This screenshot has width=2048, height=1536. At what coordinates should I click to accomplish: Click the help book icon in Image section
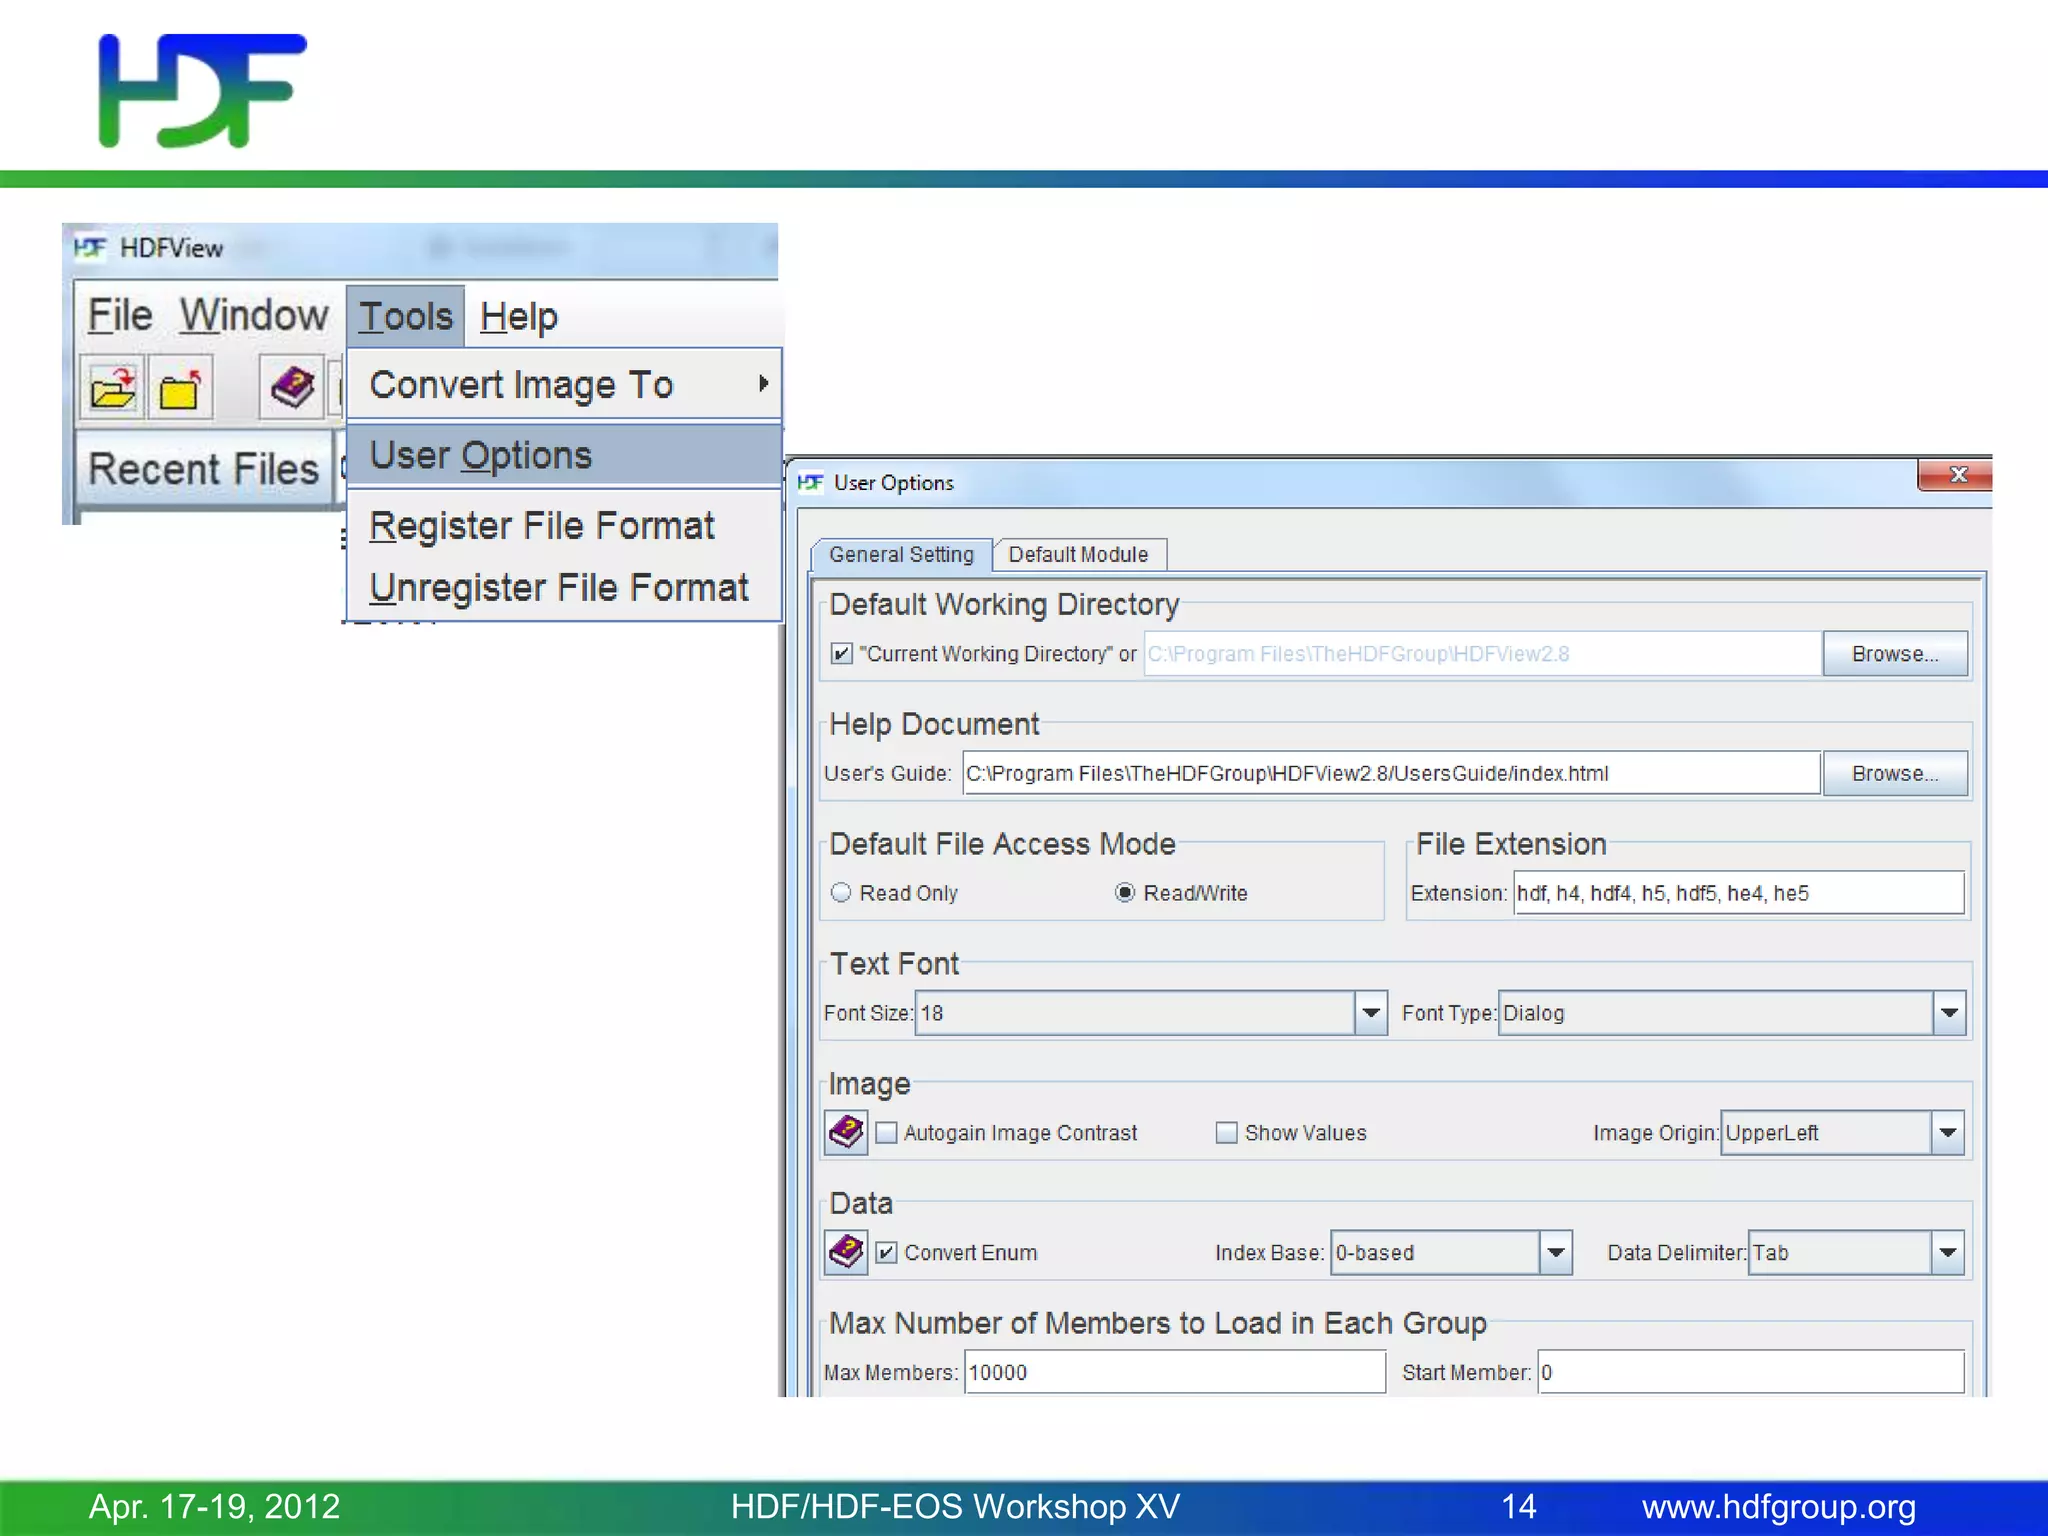click(x=846, y=1132)
